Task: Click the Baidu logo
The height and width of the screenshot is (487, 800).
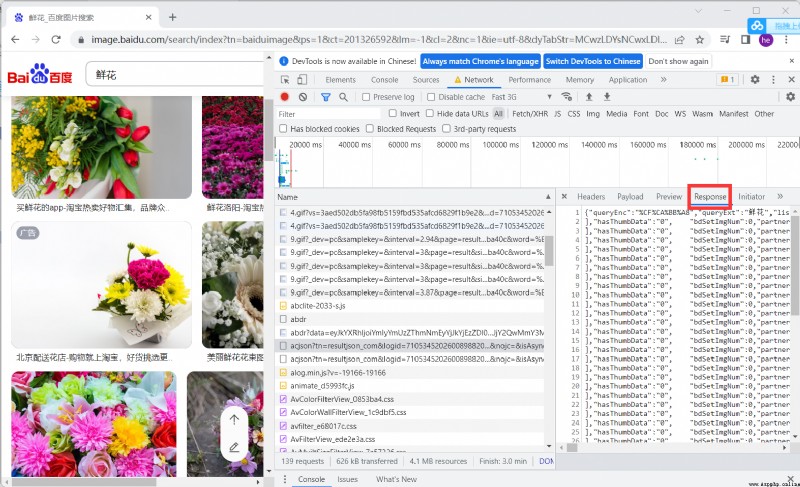Action: [39, 74]
